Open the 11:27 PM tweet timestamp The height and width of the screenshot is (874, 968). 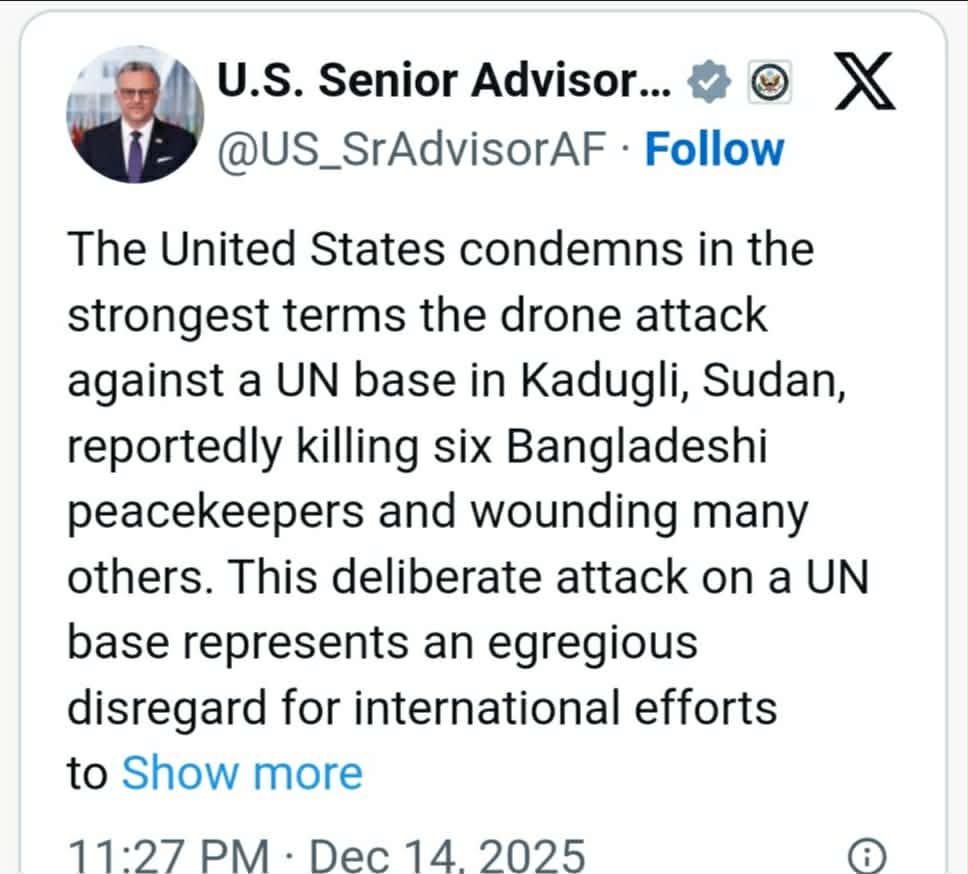(167, 856)
